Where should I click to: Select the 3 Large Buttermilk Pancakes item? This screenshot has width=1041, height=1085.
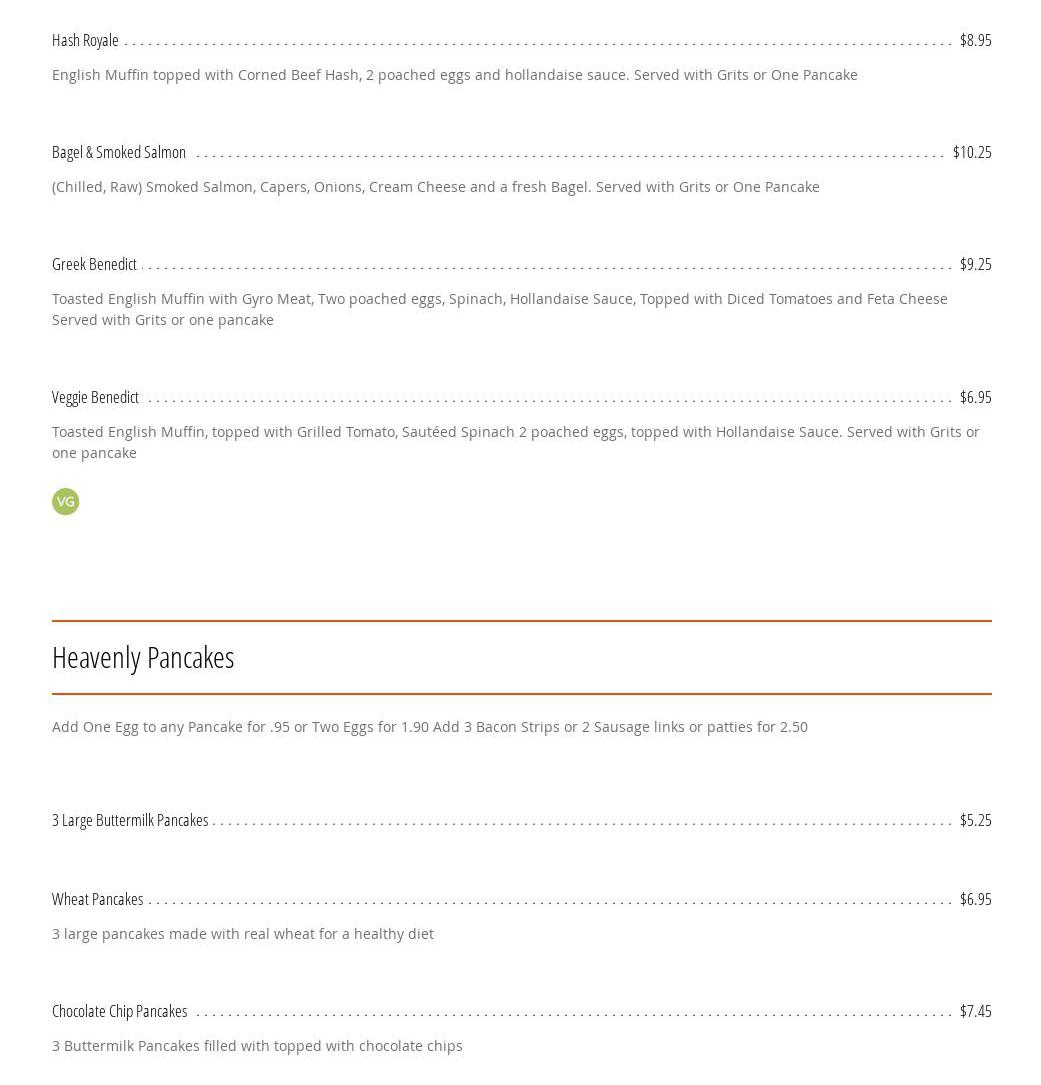coord(130,820)
